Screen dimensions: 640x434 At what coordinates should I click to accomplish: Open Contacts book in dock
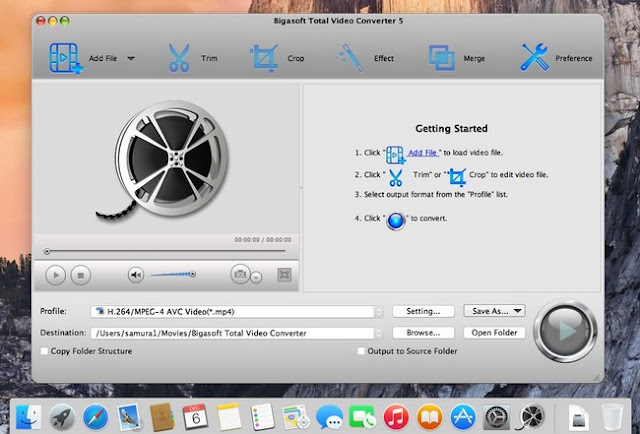[162, 417]
